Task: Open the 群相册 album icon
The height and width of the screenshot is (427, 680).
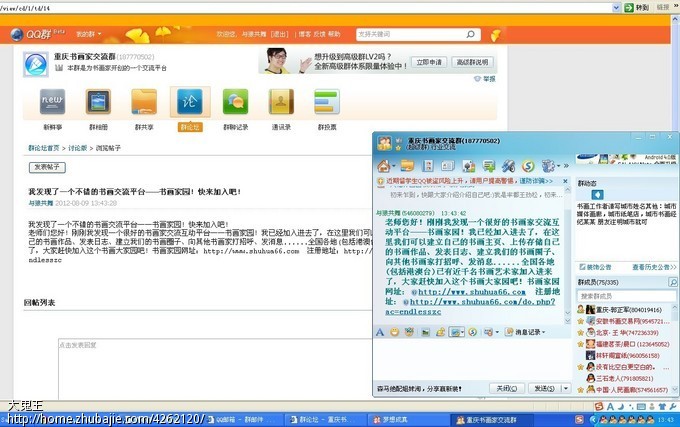Action: pos(98,102)
